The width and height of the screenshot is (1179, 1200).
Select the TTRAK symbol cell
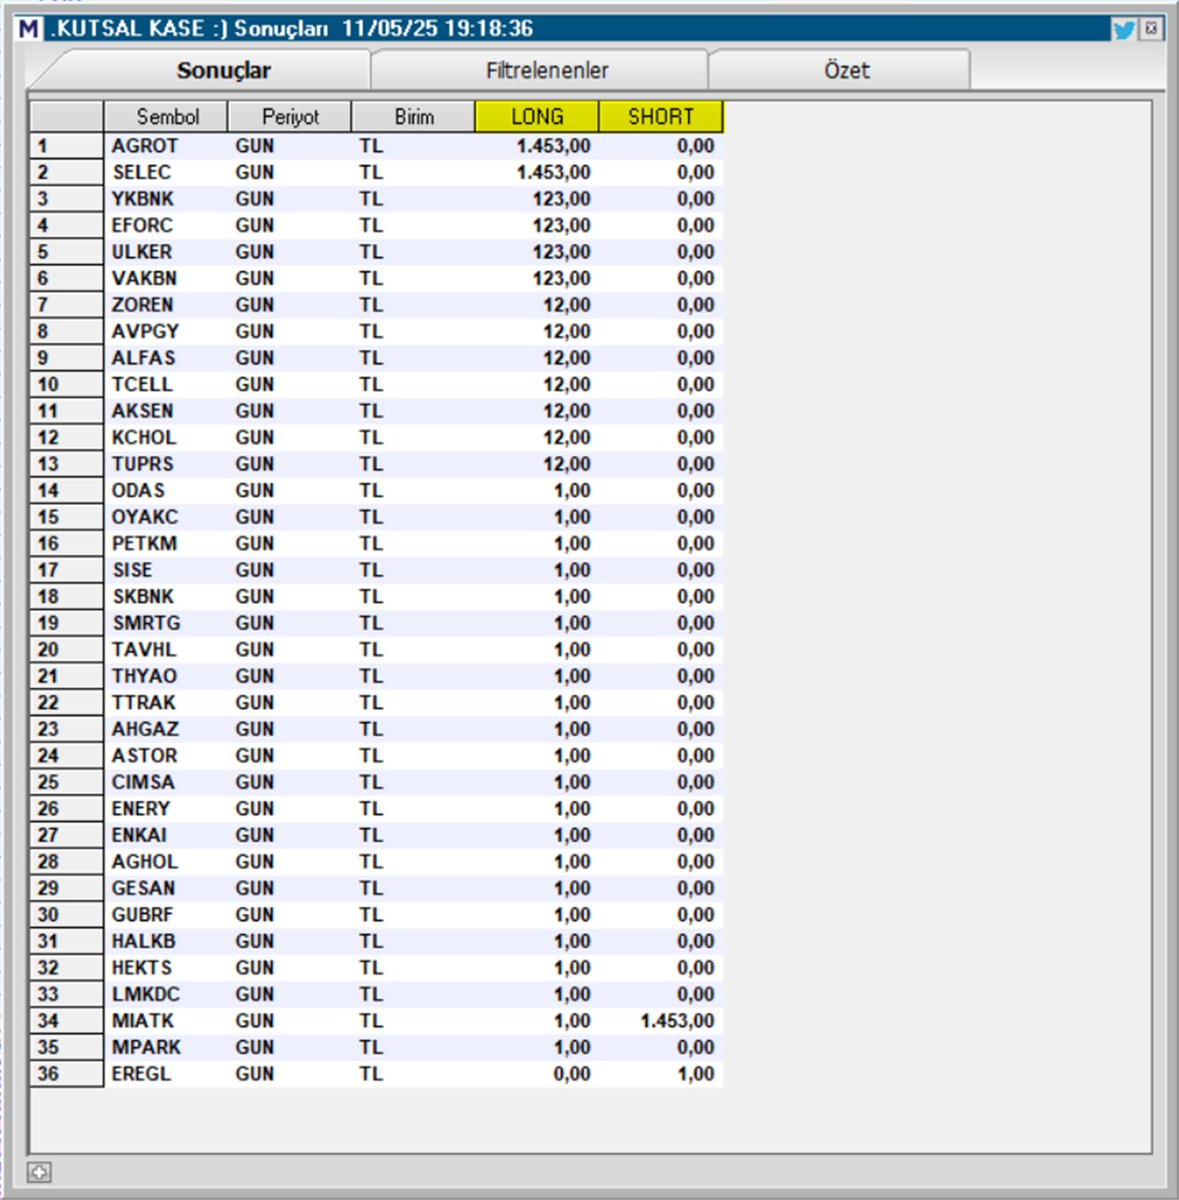tap(166, 702)
